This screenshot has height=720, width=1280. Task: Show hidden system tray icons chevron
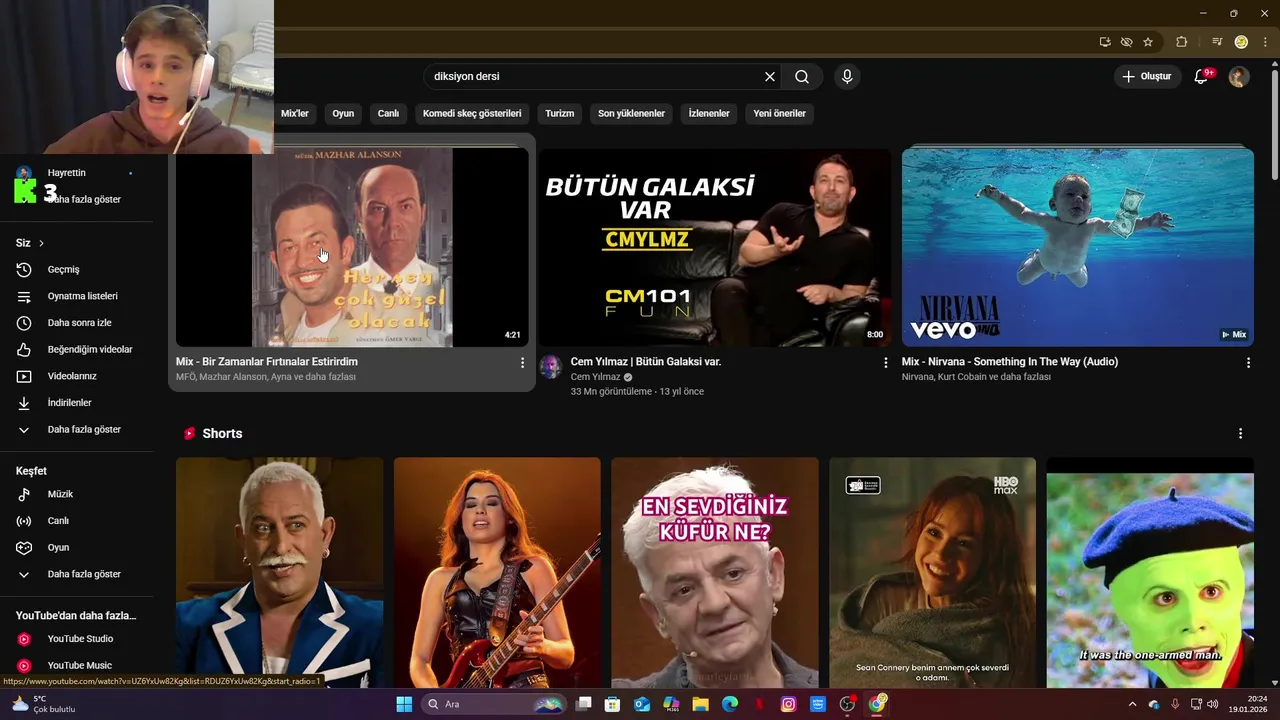(1132, 704)
